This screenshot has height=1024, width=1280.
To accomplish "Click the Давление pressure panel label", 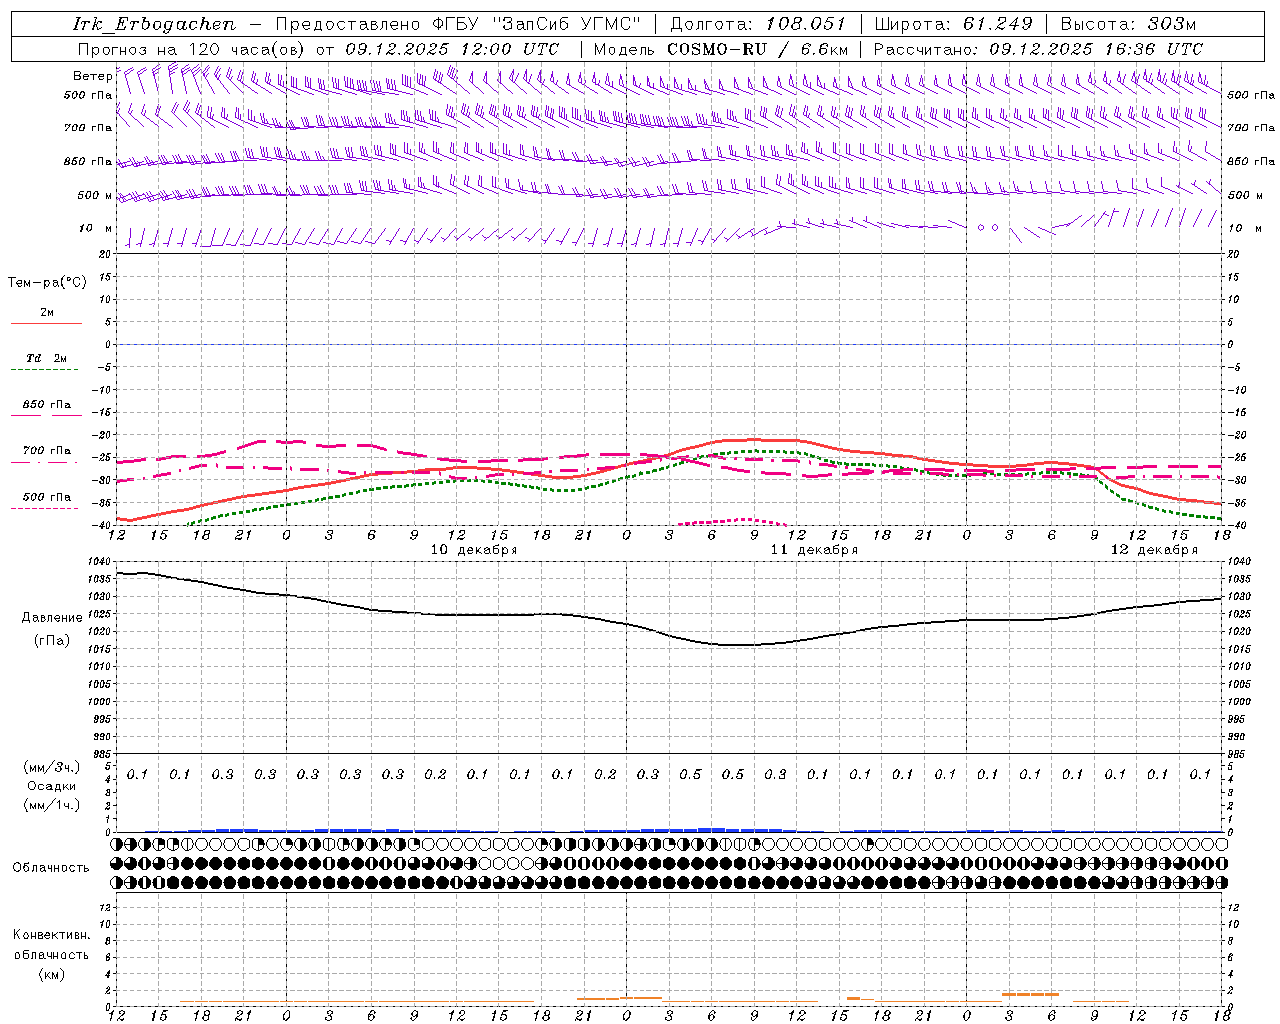I will click(52, 618).
